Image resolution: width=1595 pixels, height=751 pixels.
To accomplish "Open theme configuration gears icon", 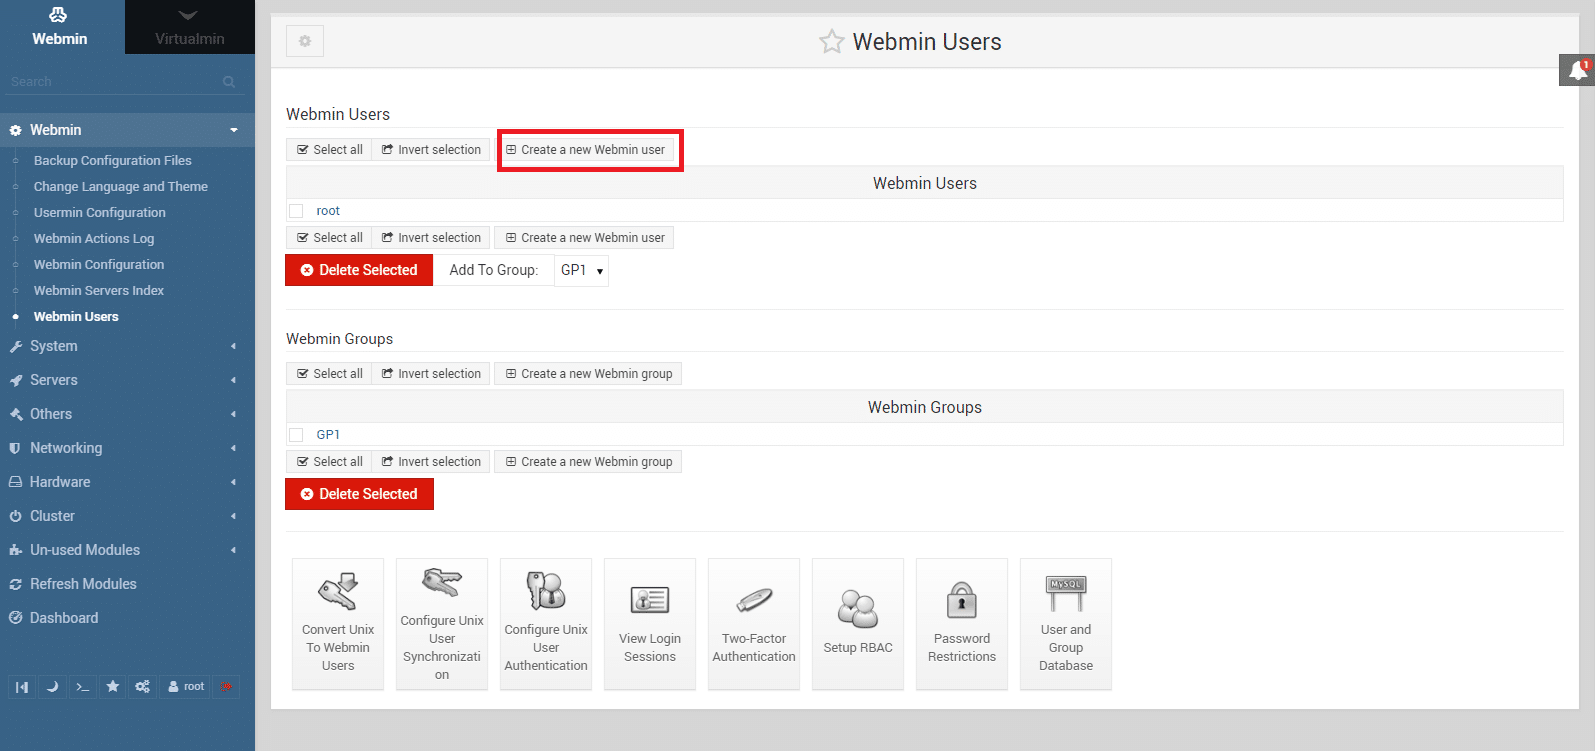I will pos(142,687).
